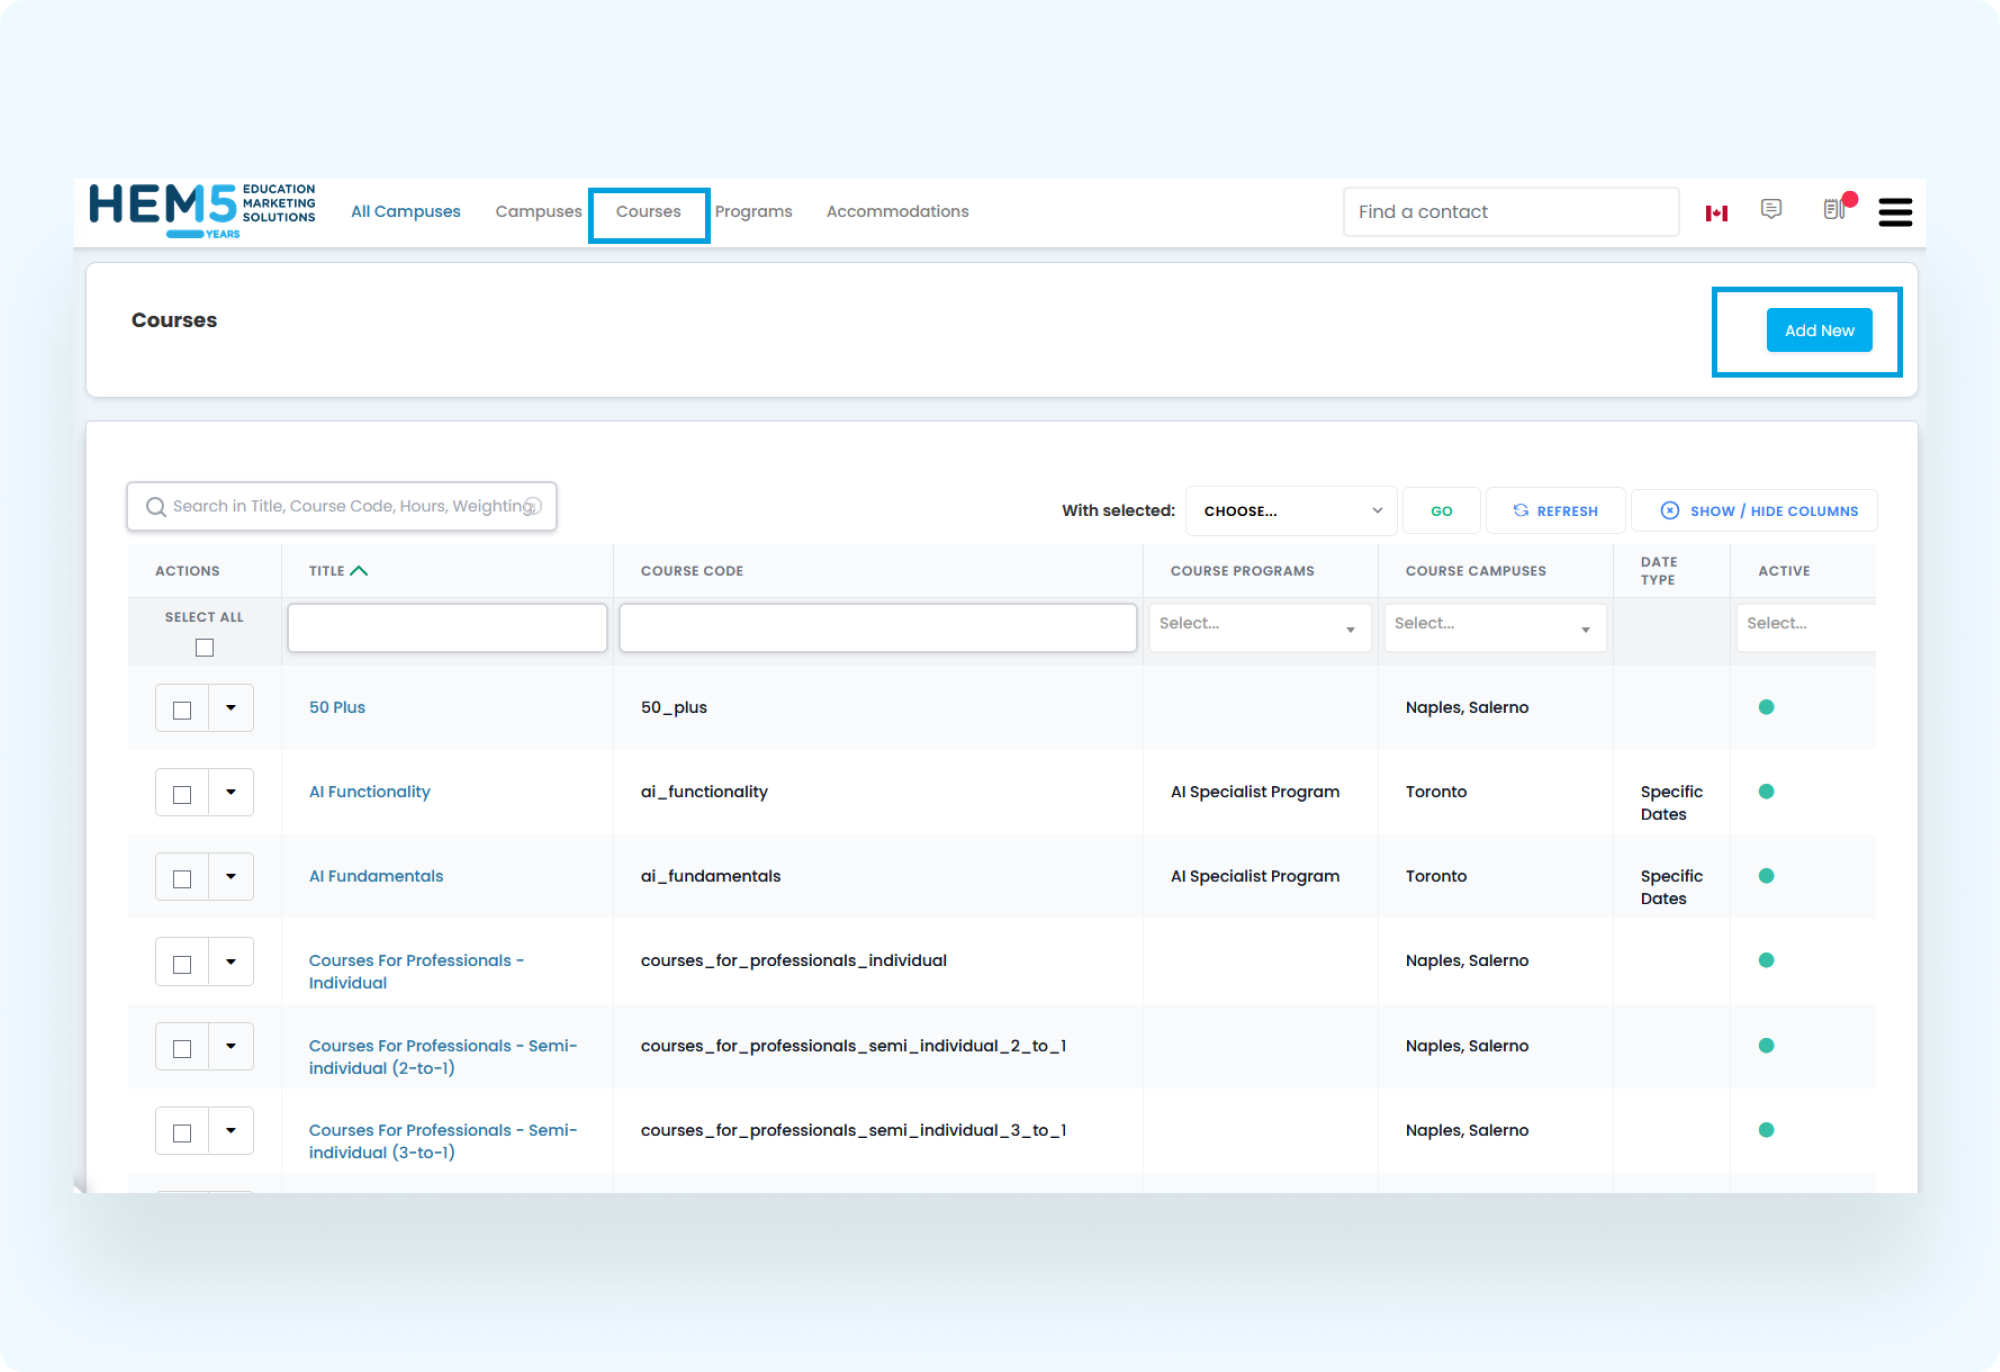Expand the Course Programs filter dropdown
Image resolution: width=2000 pixels, height=1372 pixels.
click(x=1259, y=627)
